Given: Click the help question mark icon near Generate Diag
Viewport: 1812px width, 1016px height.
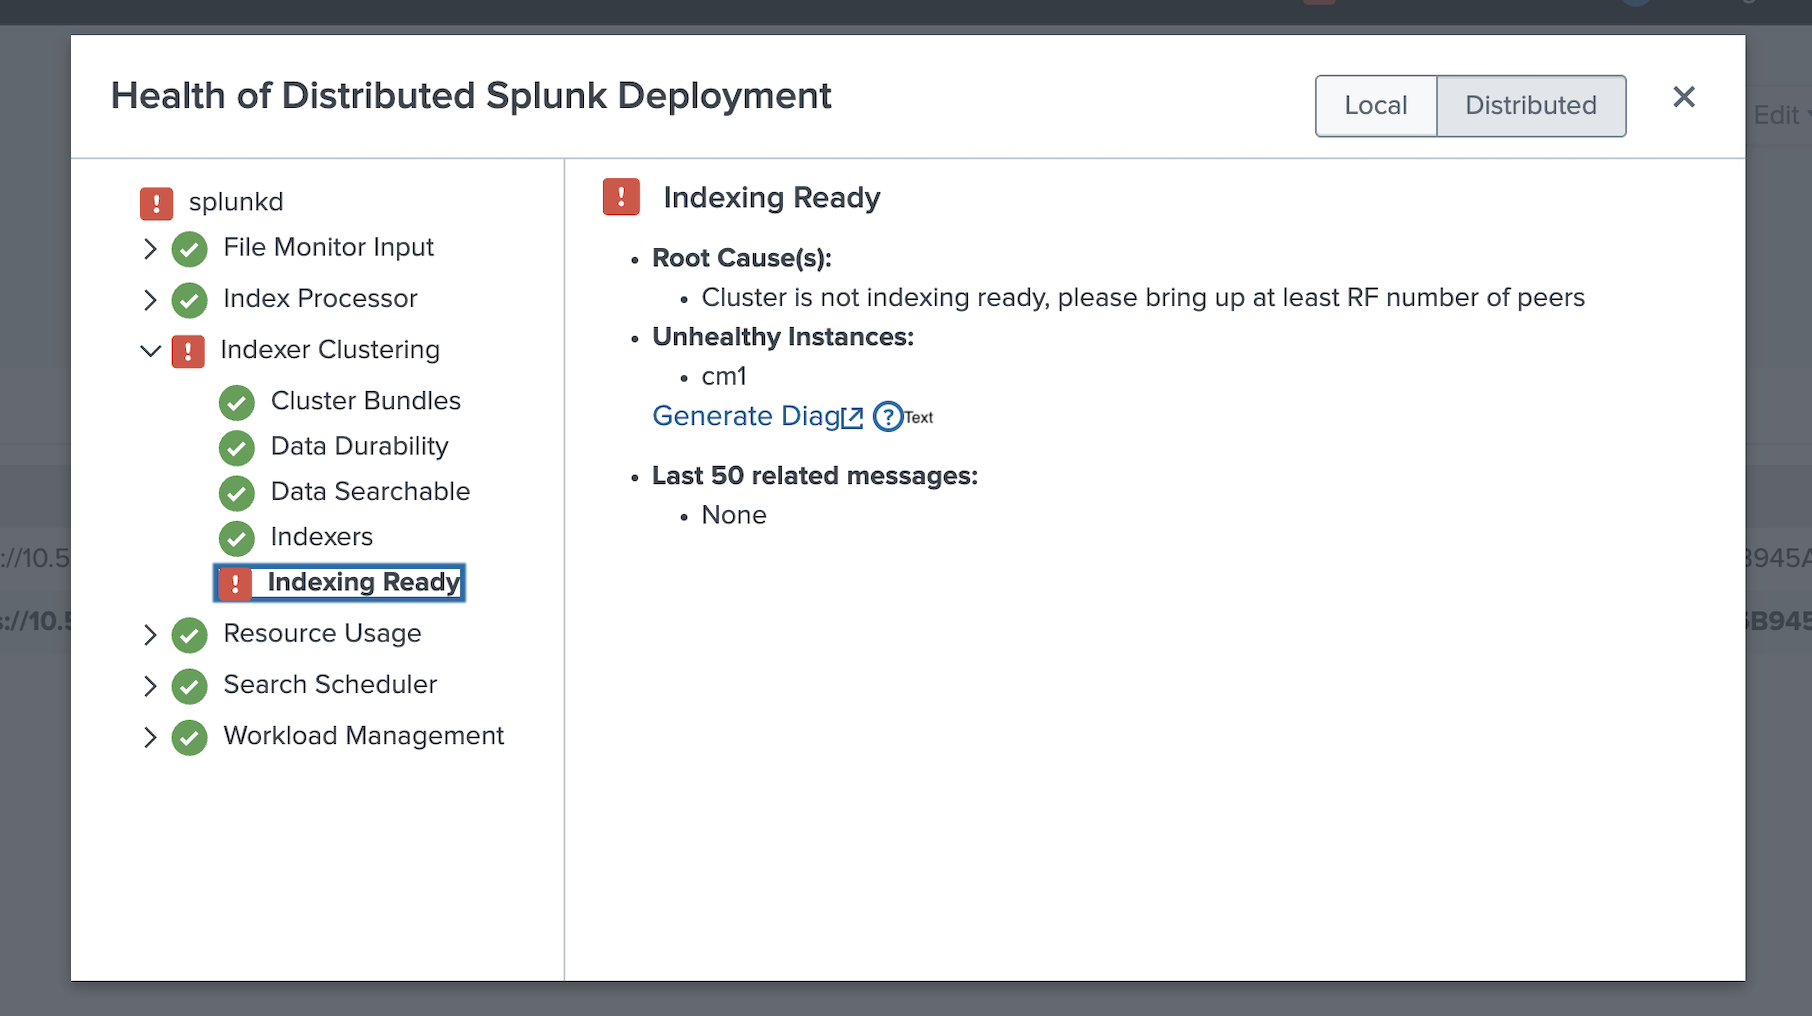Looking at the screenshot, I should (x=887, y=417).
